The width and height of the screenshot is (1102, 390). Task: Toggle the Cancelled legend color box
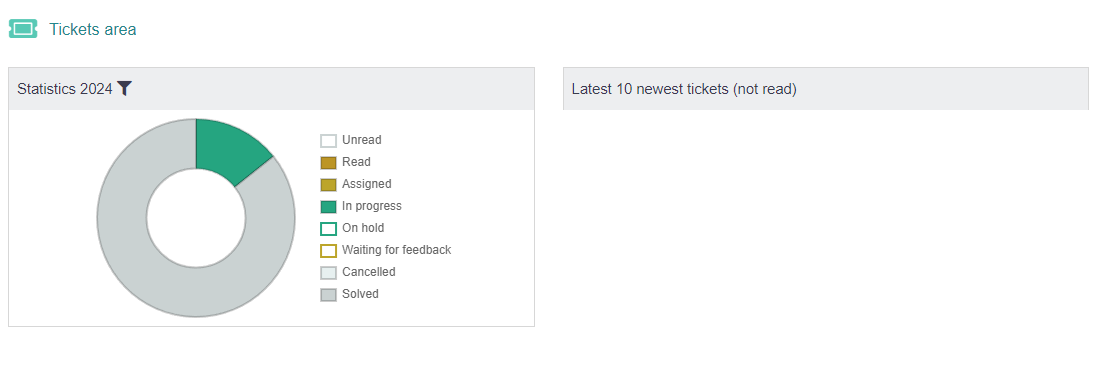pyautogui.click(x=328, y=273)
